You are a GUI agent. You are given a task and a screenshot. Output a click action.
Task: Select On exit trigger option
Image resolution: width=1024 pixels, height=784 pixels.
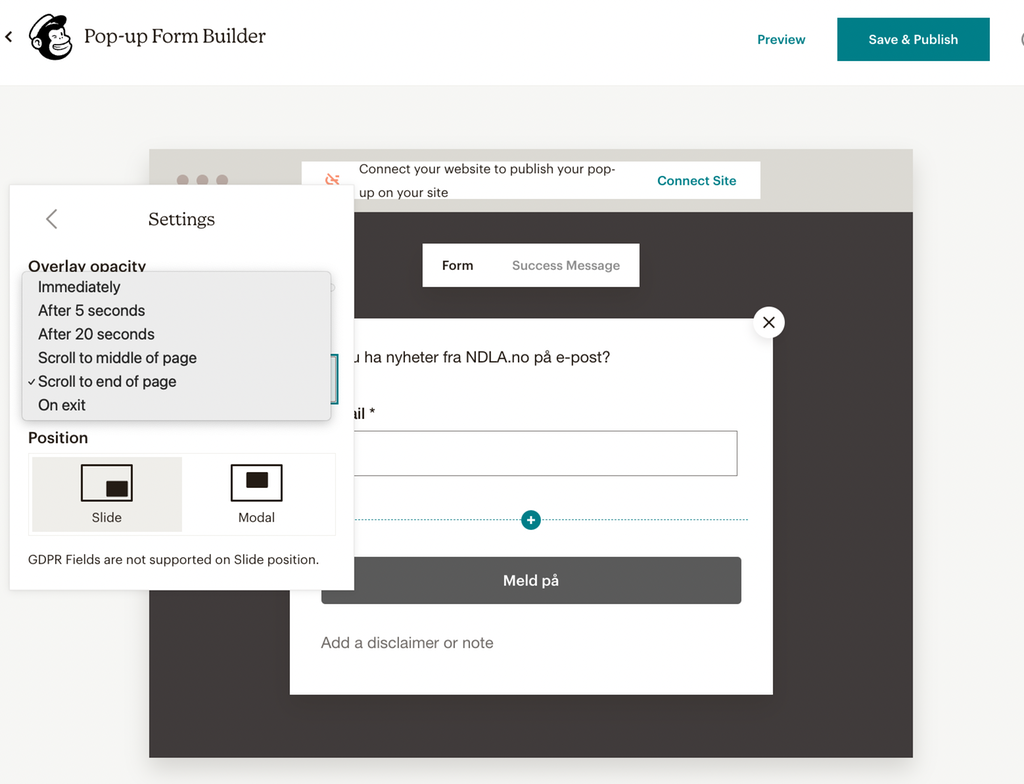point(62,405)
